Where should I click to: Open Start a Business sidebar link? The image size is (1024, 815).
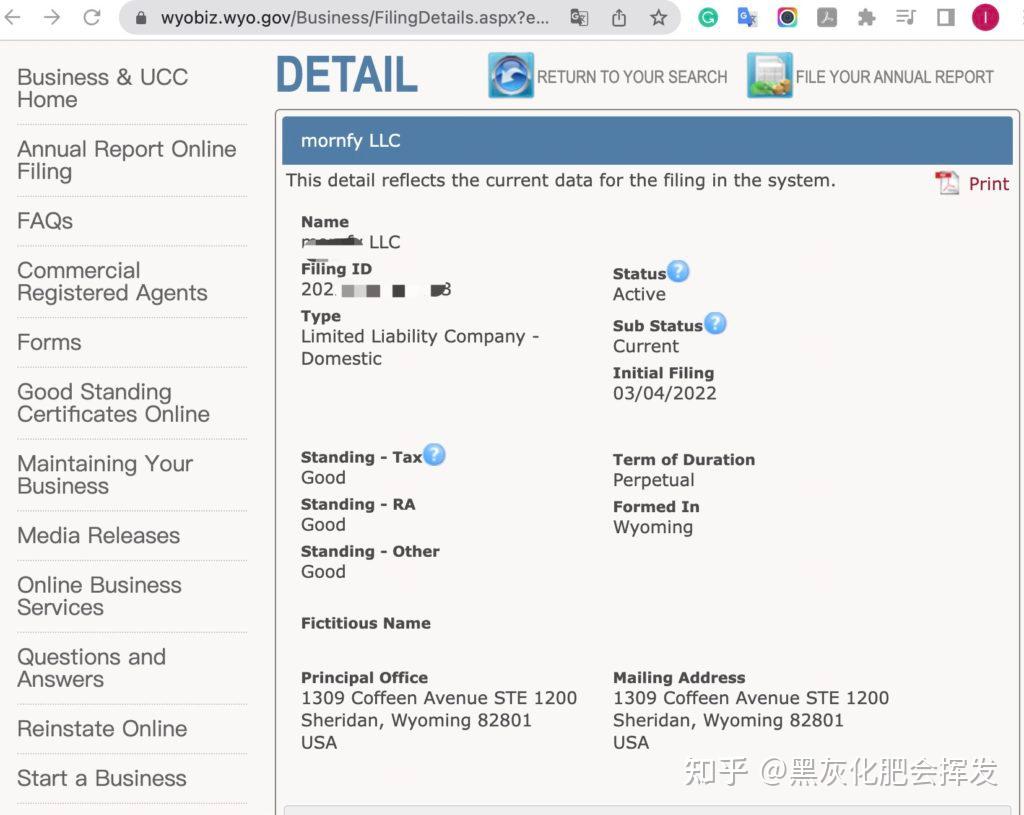[x=102, y=778]
